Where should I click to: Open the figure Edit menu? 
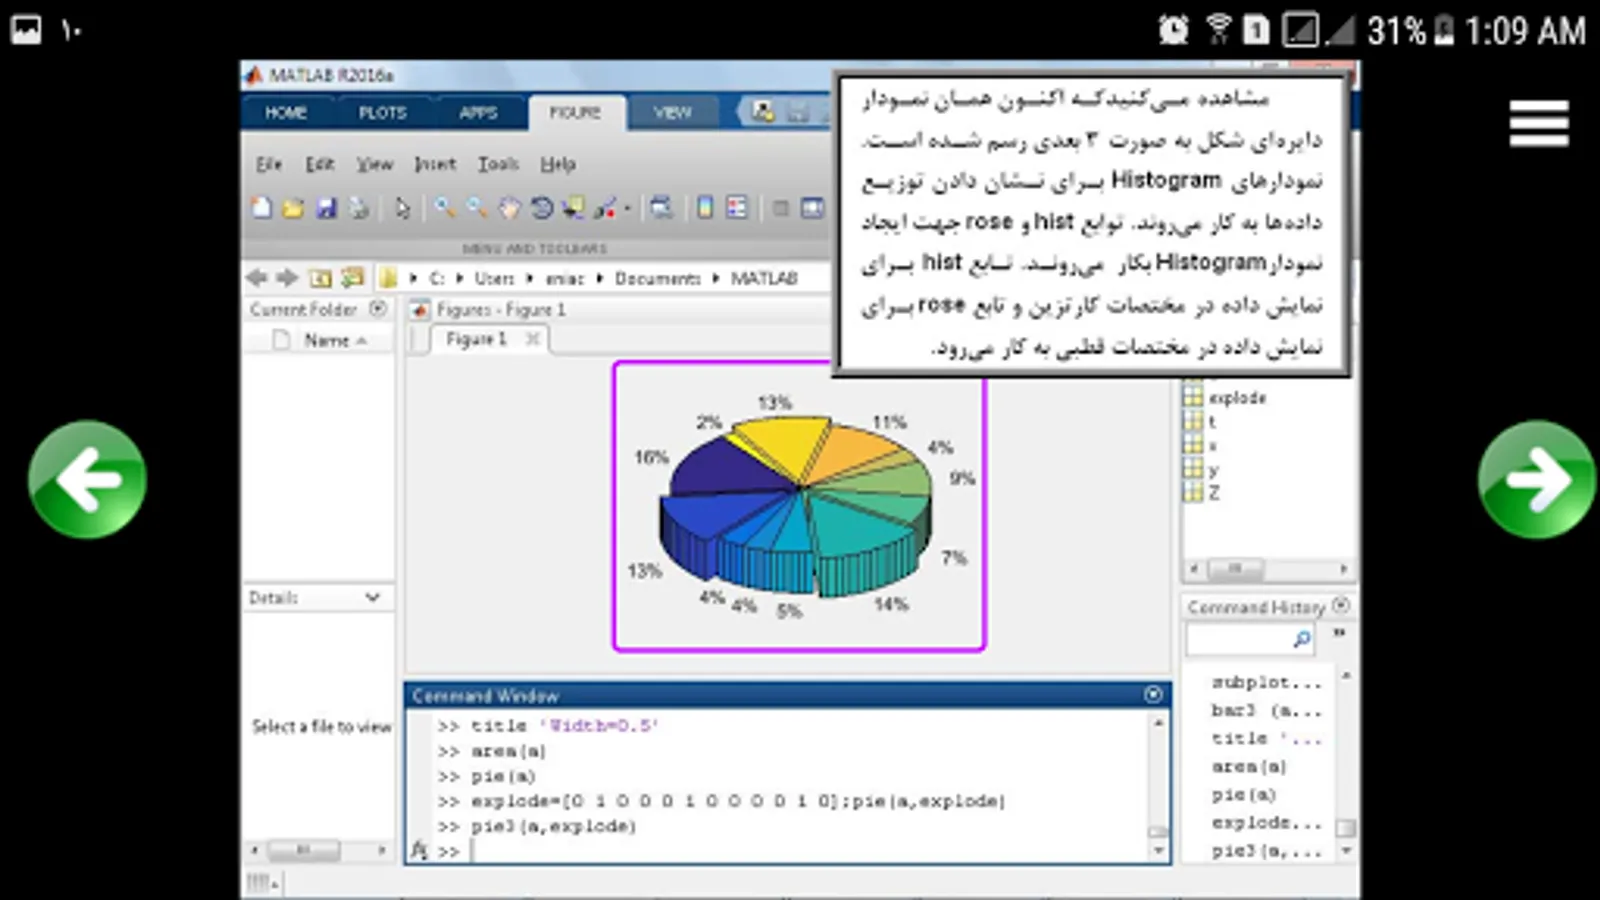click(x=320, y=164)
